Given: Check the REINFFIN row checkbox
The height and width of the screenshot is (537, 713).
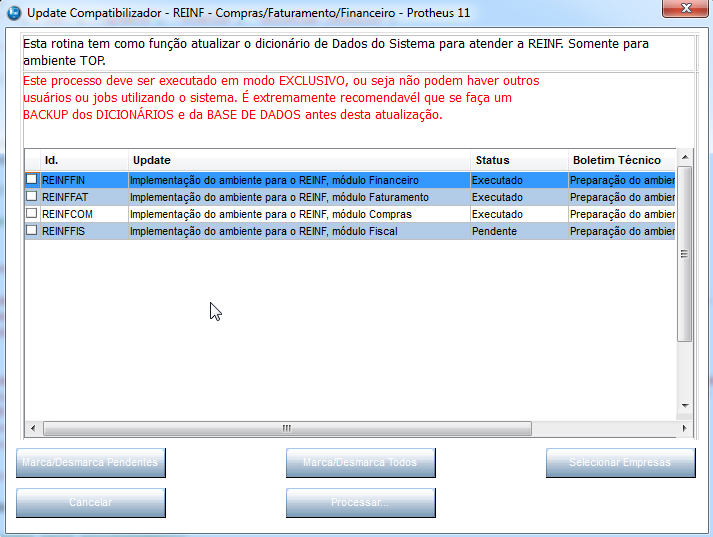Looking at the screenshot, I should pos(31,179).
